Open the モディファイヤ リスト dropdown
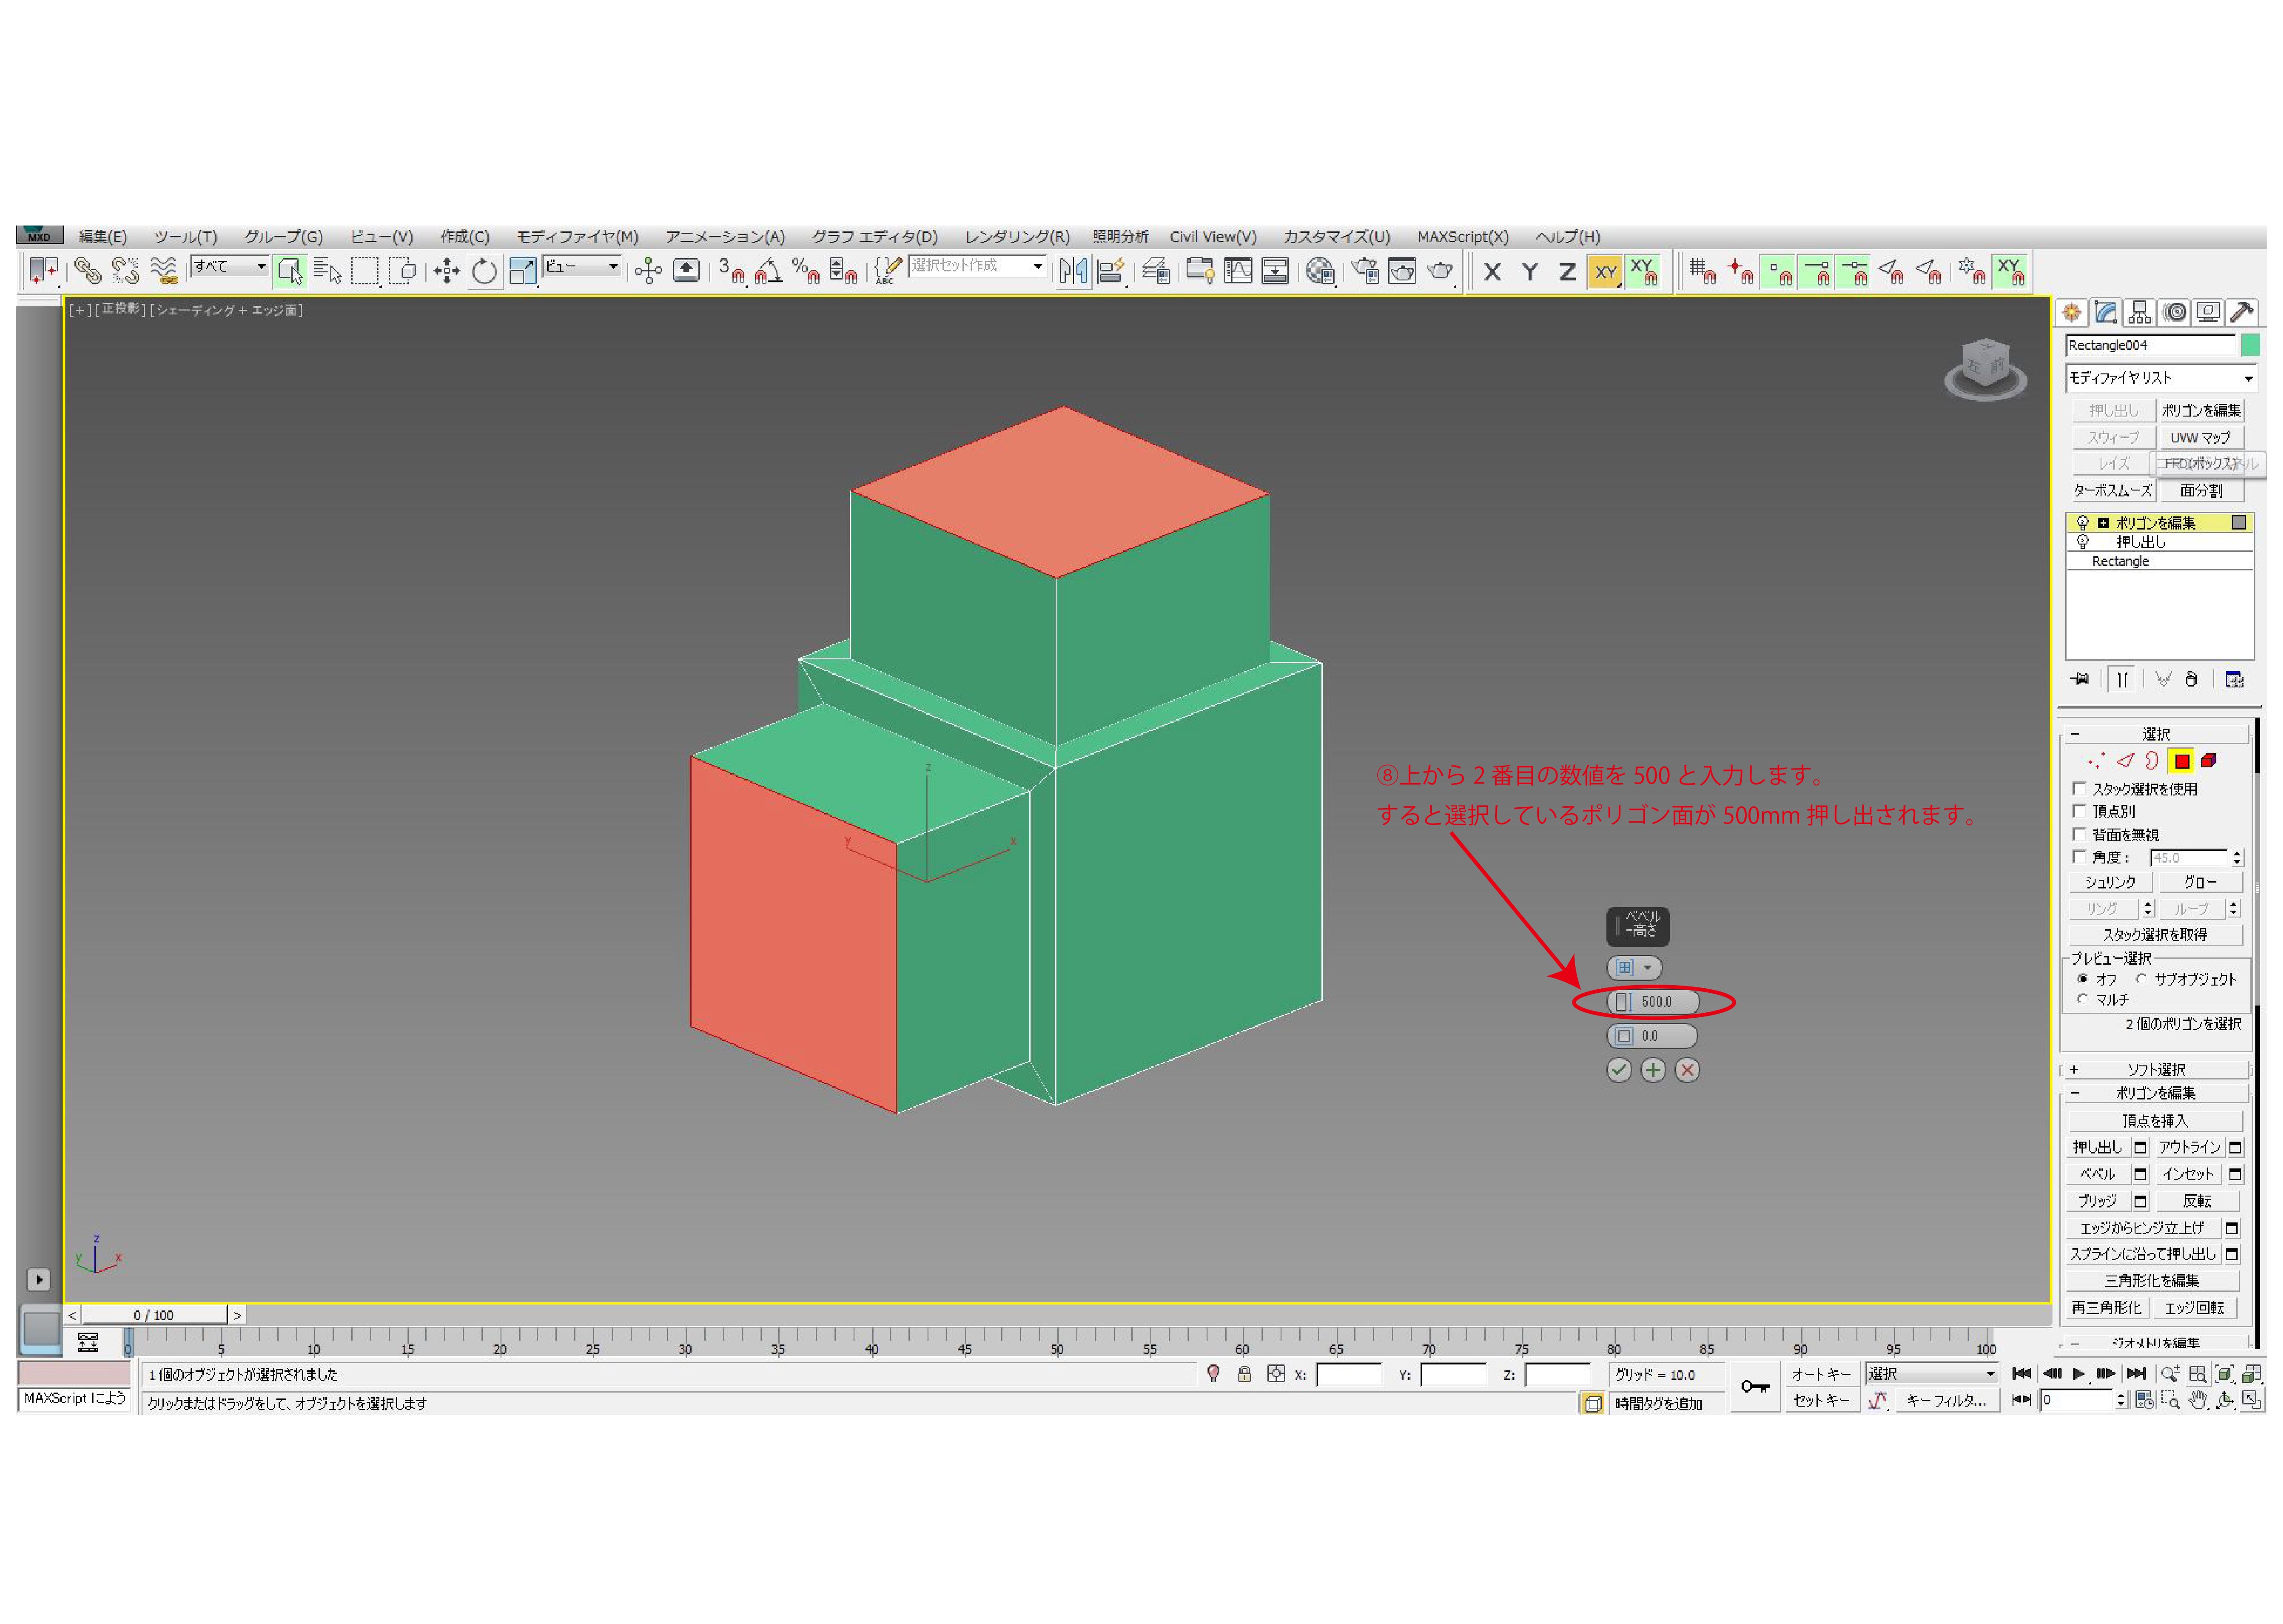The height and width of the screenshot is (1624, 2283). [2160, 378]
